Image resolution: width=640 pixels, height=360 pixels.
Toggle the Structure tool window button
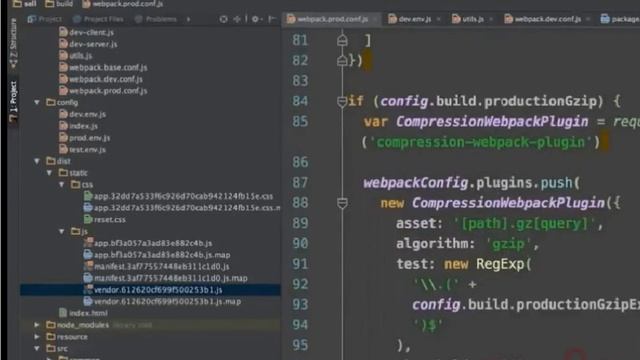pos(13,43)
